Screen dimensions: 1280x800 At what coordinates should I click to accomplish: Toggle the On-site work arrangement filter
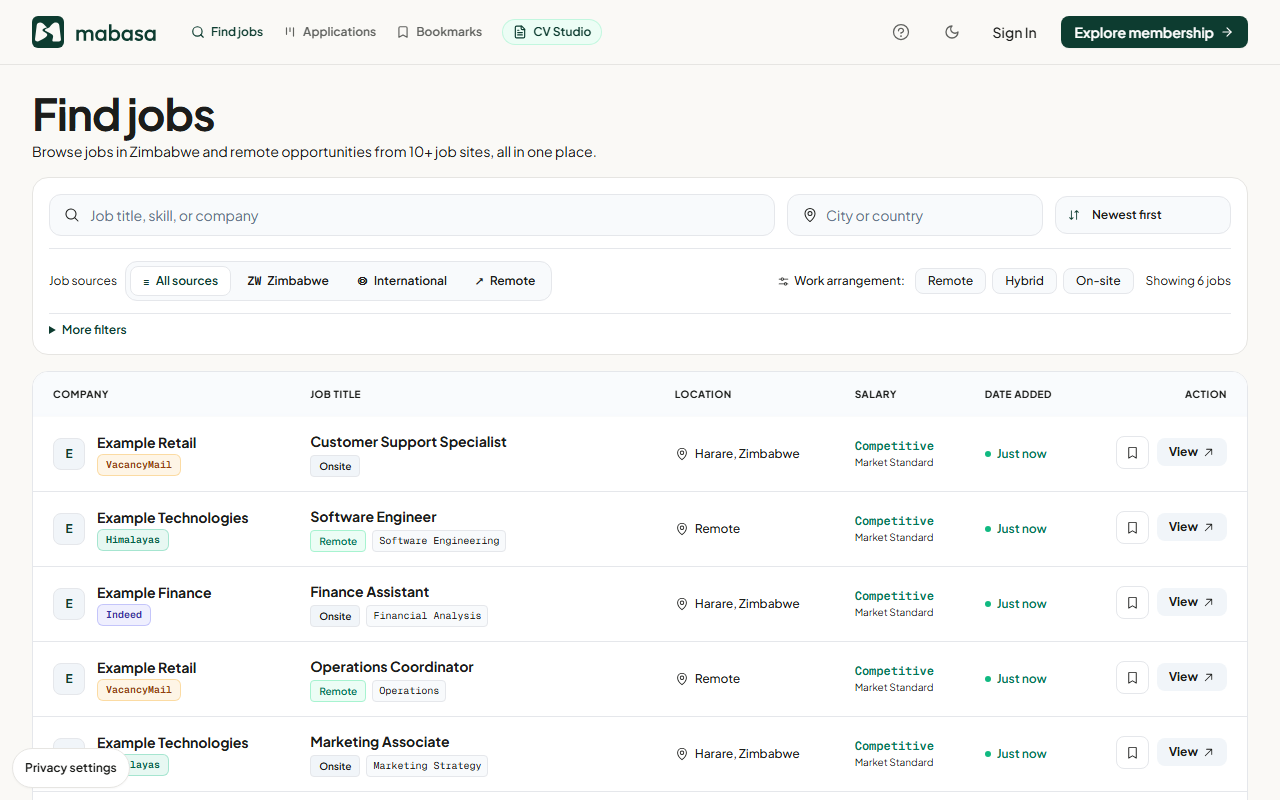(x=1098, y=281)
